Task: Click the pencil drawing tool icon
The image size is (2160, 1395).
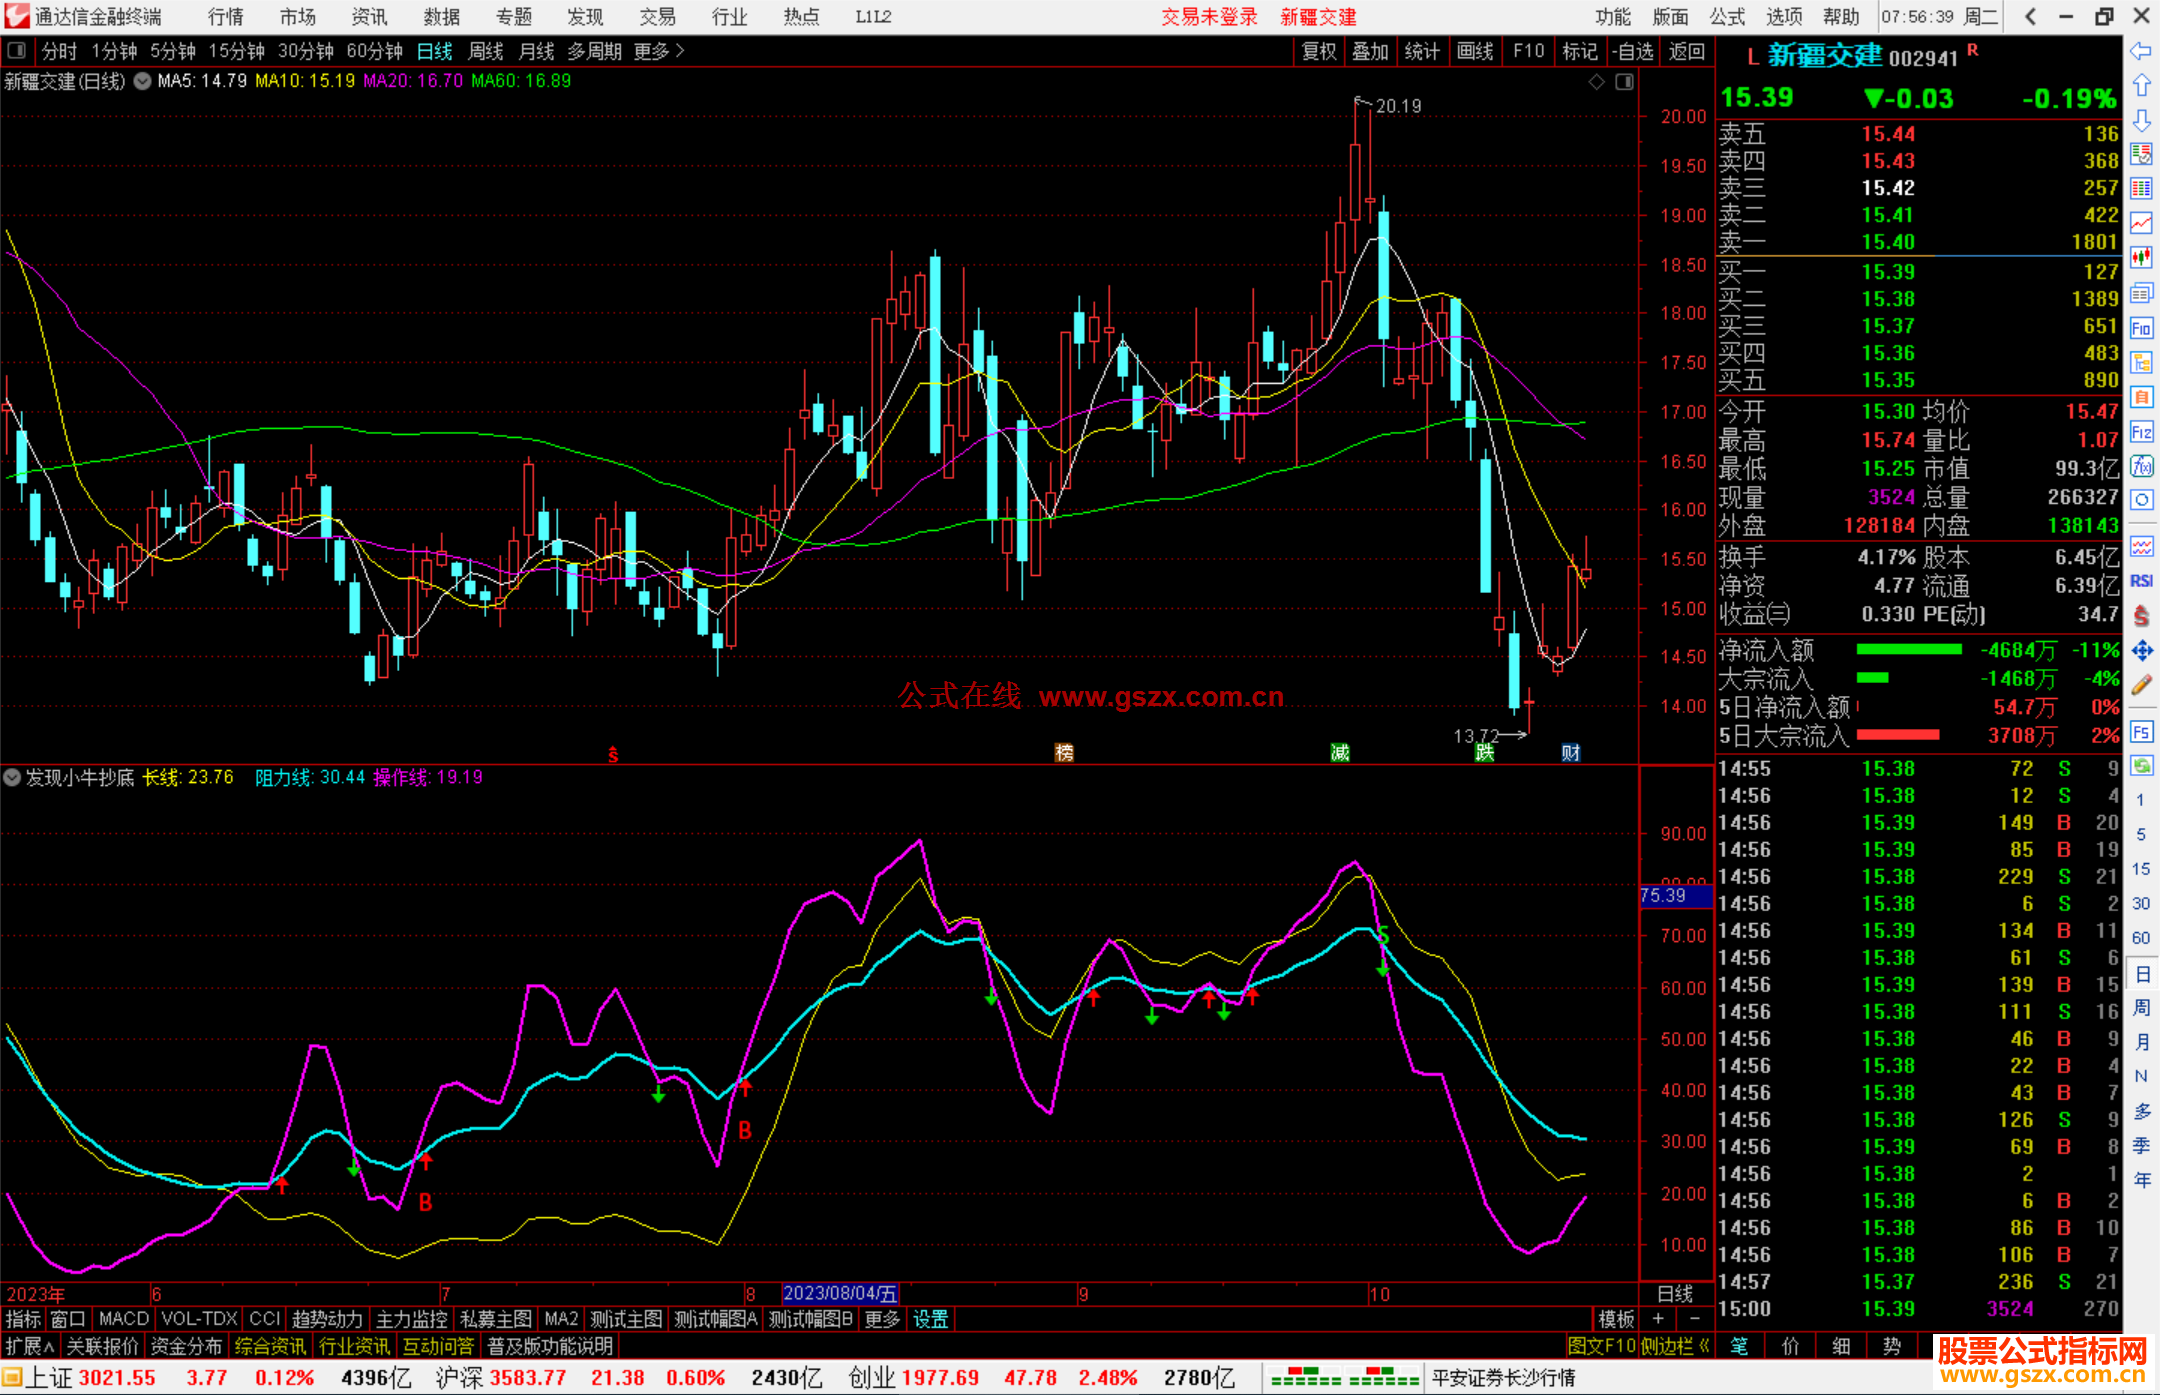Action: [x=2141, y=685]
